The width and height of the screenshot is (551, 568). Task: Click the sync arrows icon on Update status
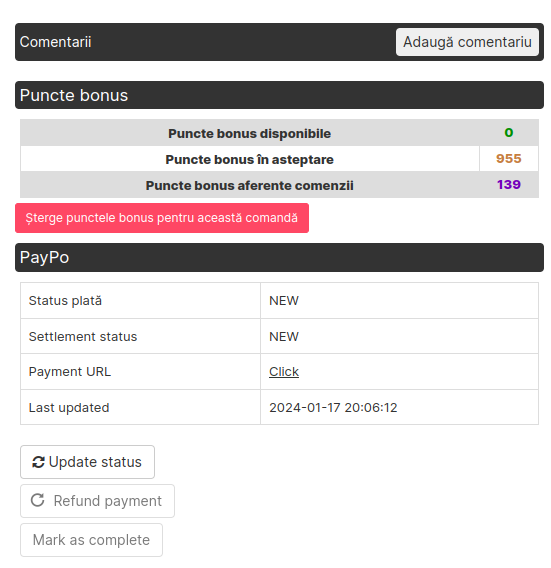(38, 462)
